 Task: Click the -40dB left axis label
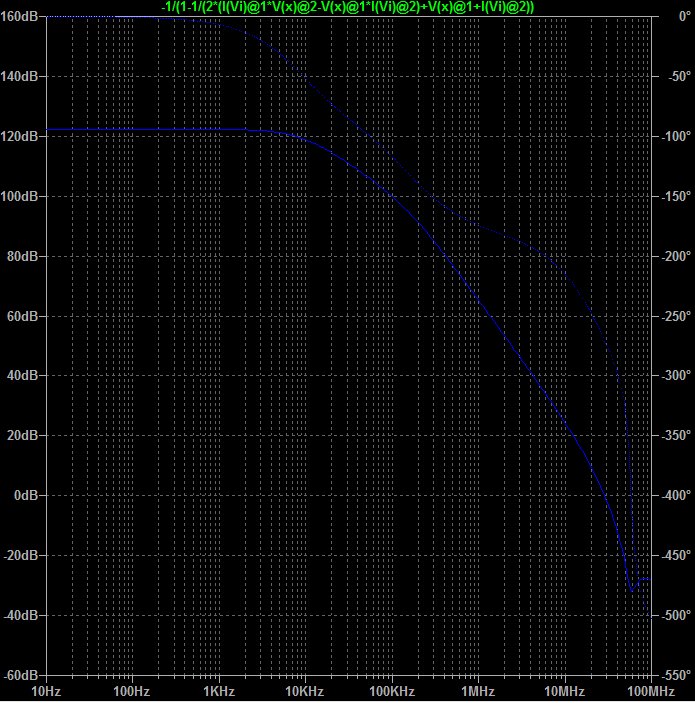21,615
